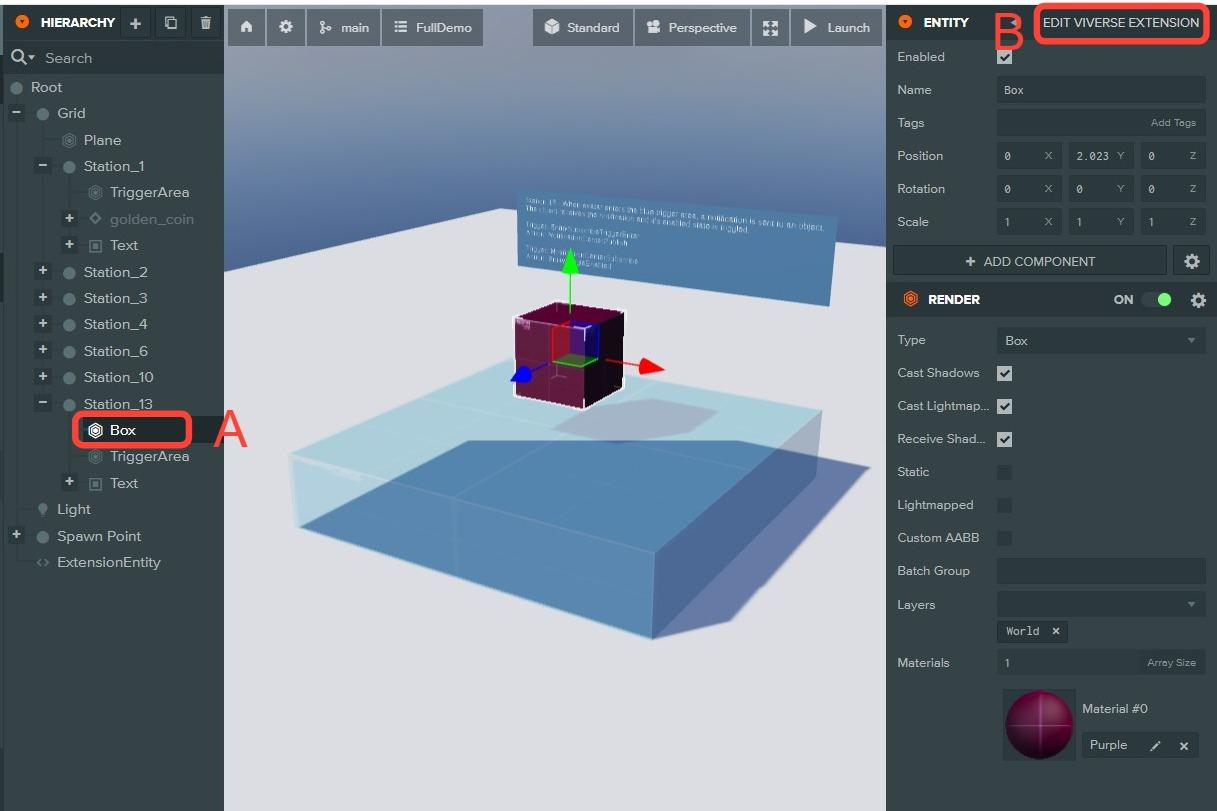The height and width of the screenshot is (811, 1217).
Task: Remove Purple material with the X icon
Action: [1183, 746]
